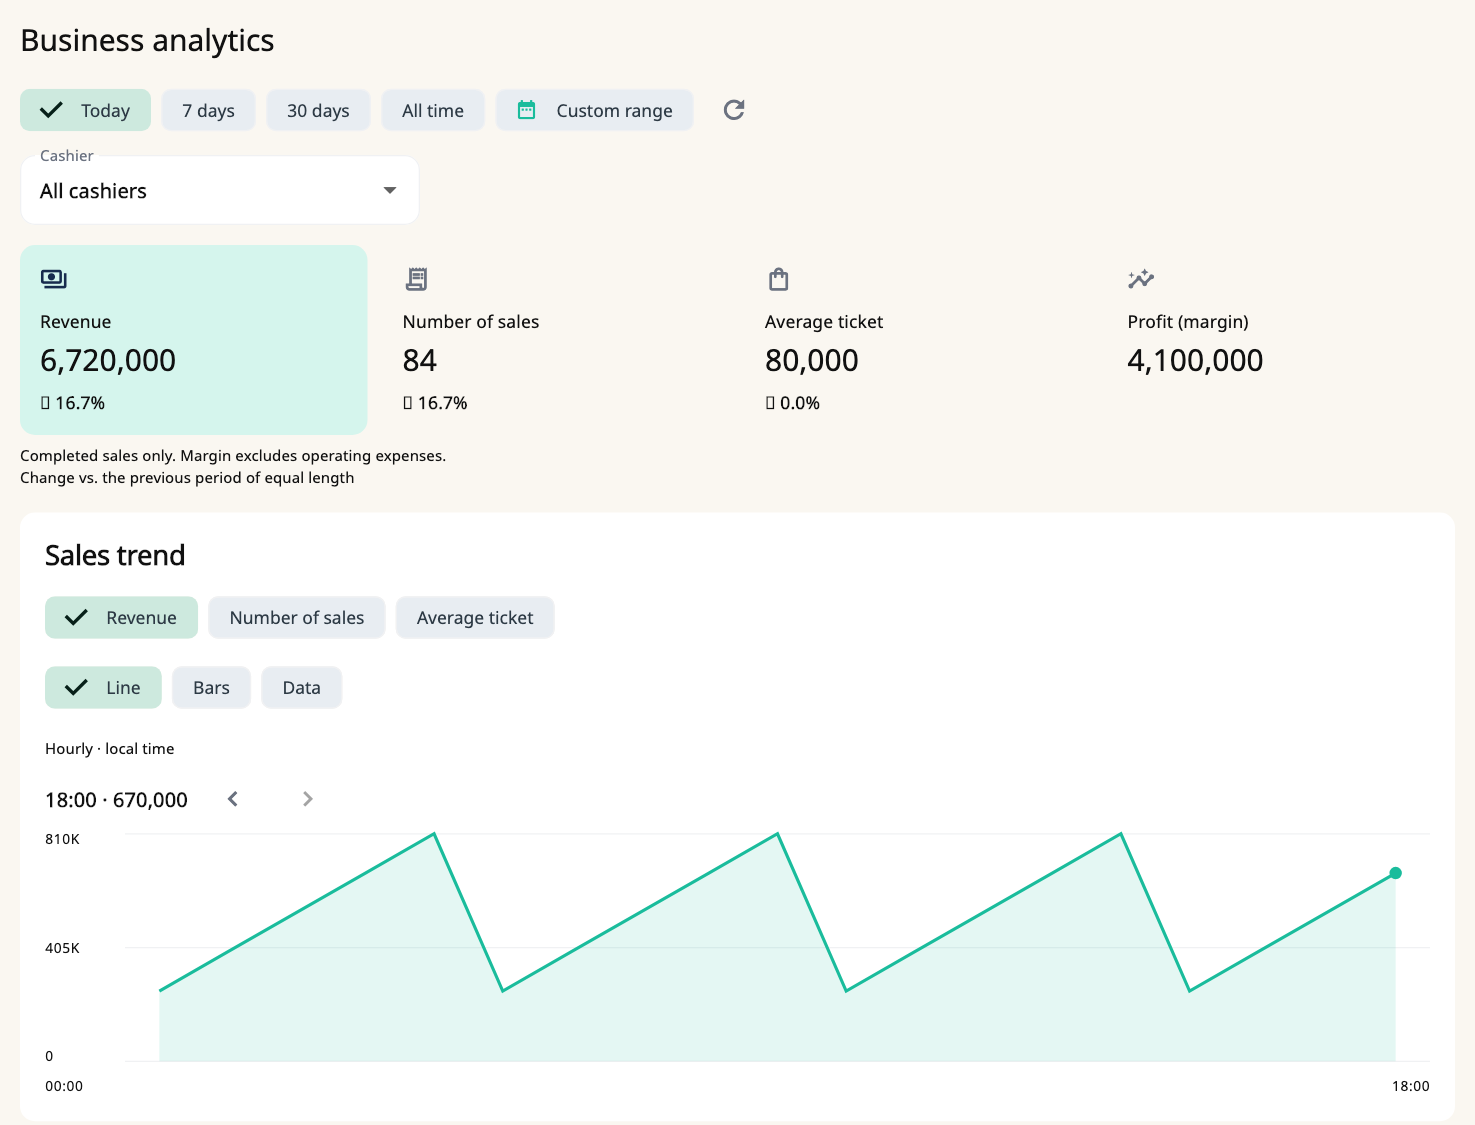Click the Business analytics title

coord(147,41)
